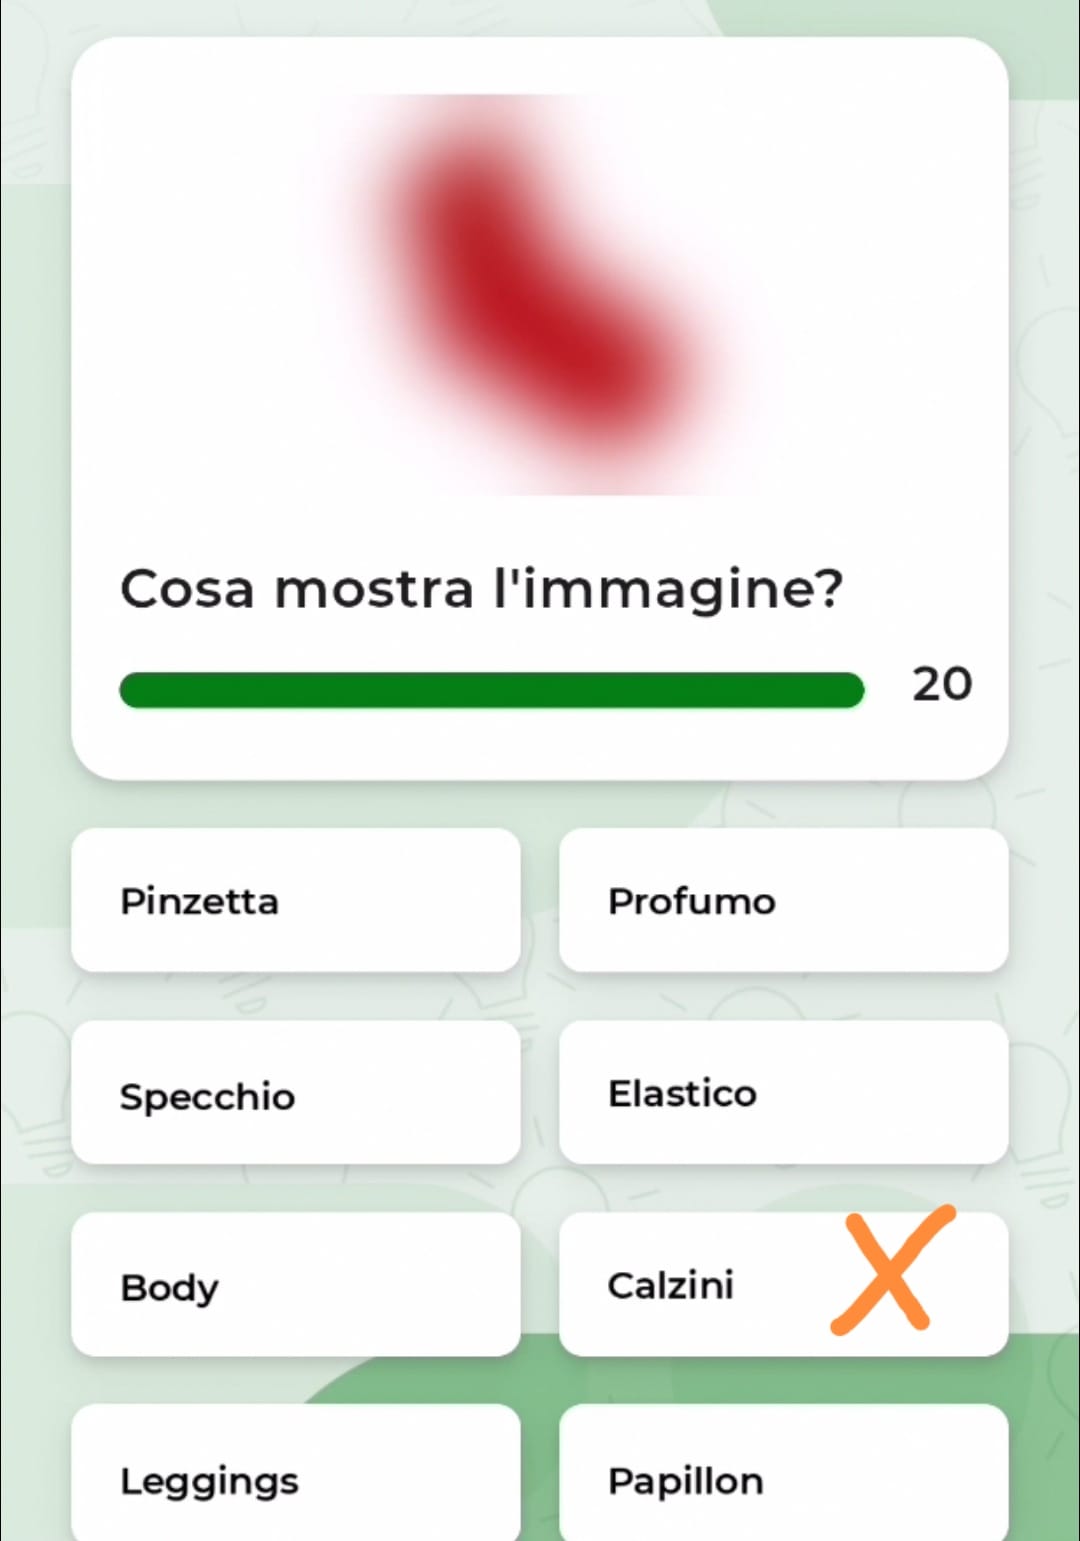Pick the answer meaning mirror
This screenshot has height=1541, width=1080.
[296, 1093]
